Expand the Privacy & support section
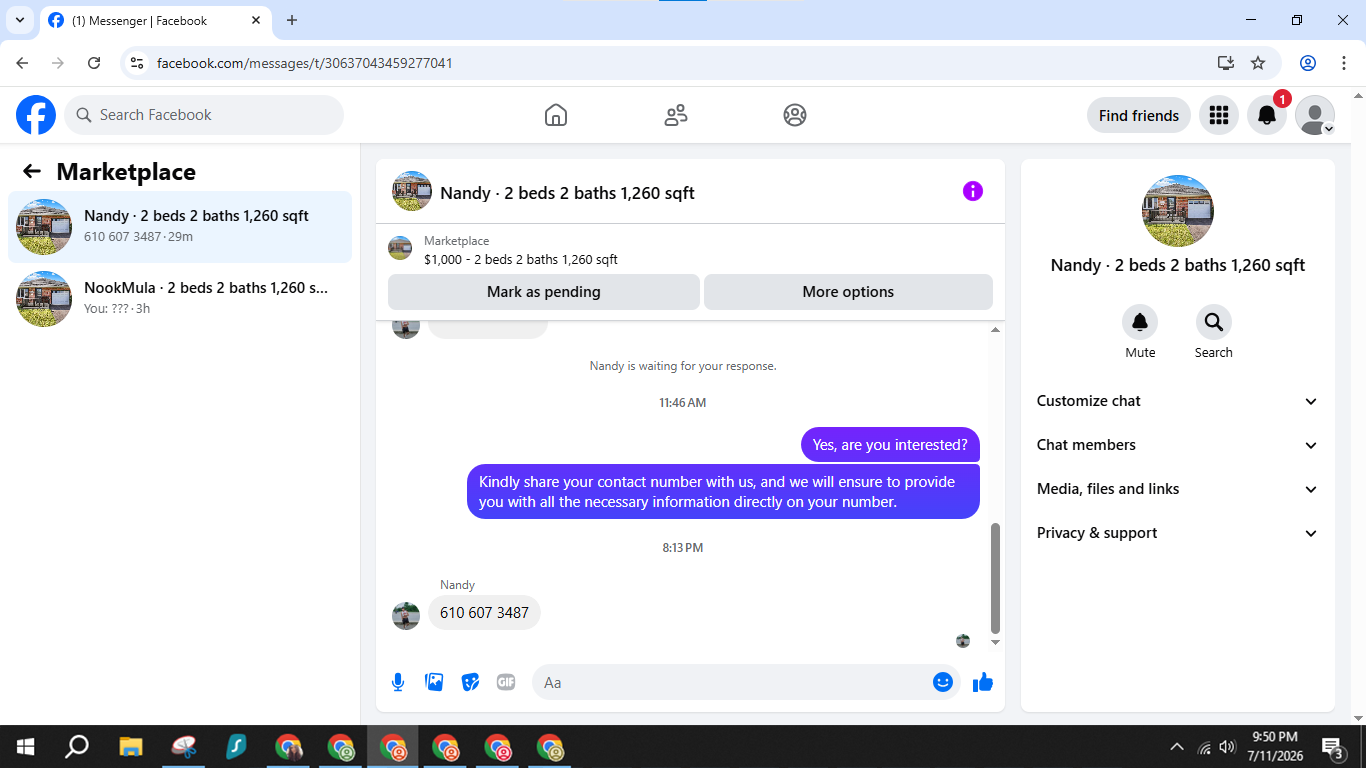Viewport: 1366px width, 768px height. [x=1178, y=533]
